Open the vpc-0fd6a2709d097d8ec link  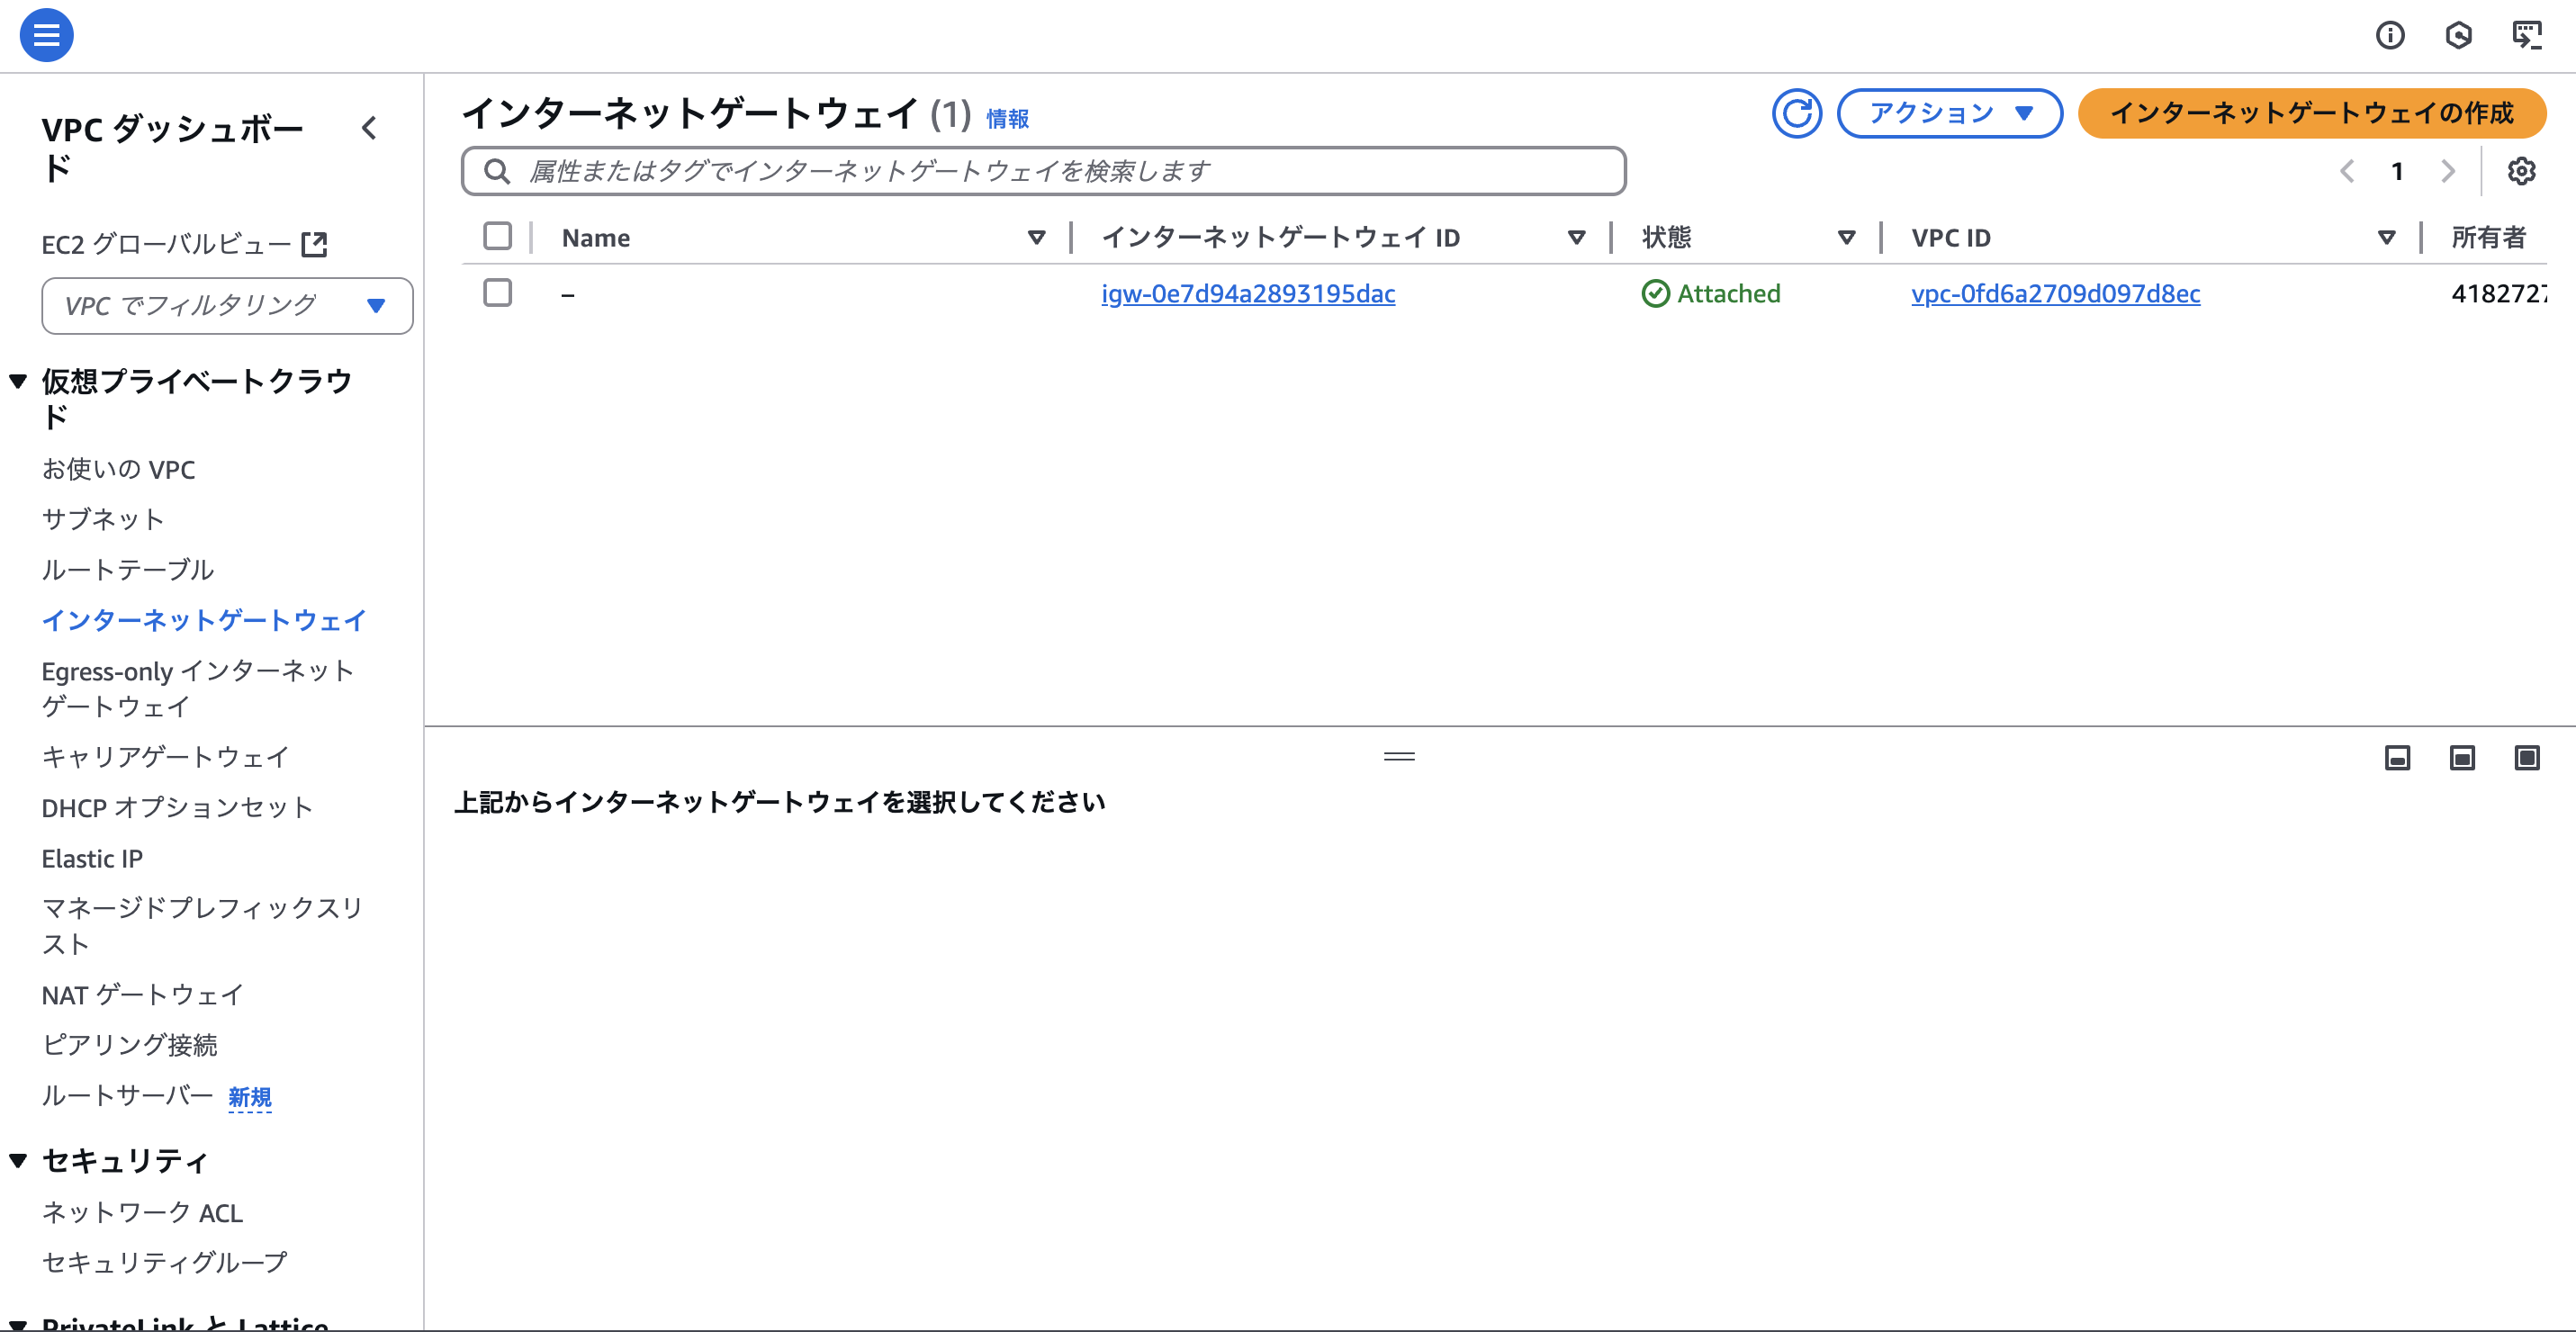coord(2055,293)
